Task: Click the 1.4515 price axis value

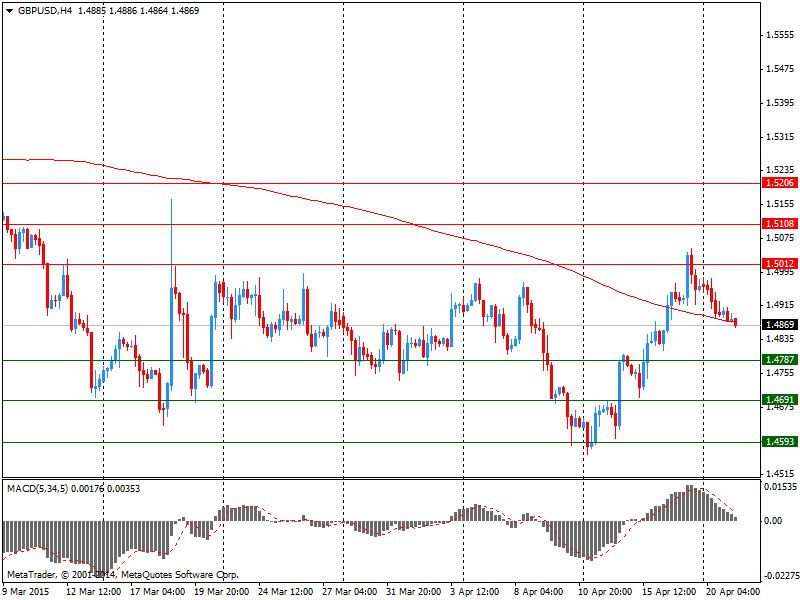Action: click(781, 474)
